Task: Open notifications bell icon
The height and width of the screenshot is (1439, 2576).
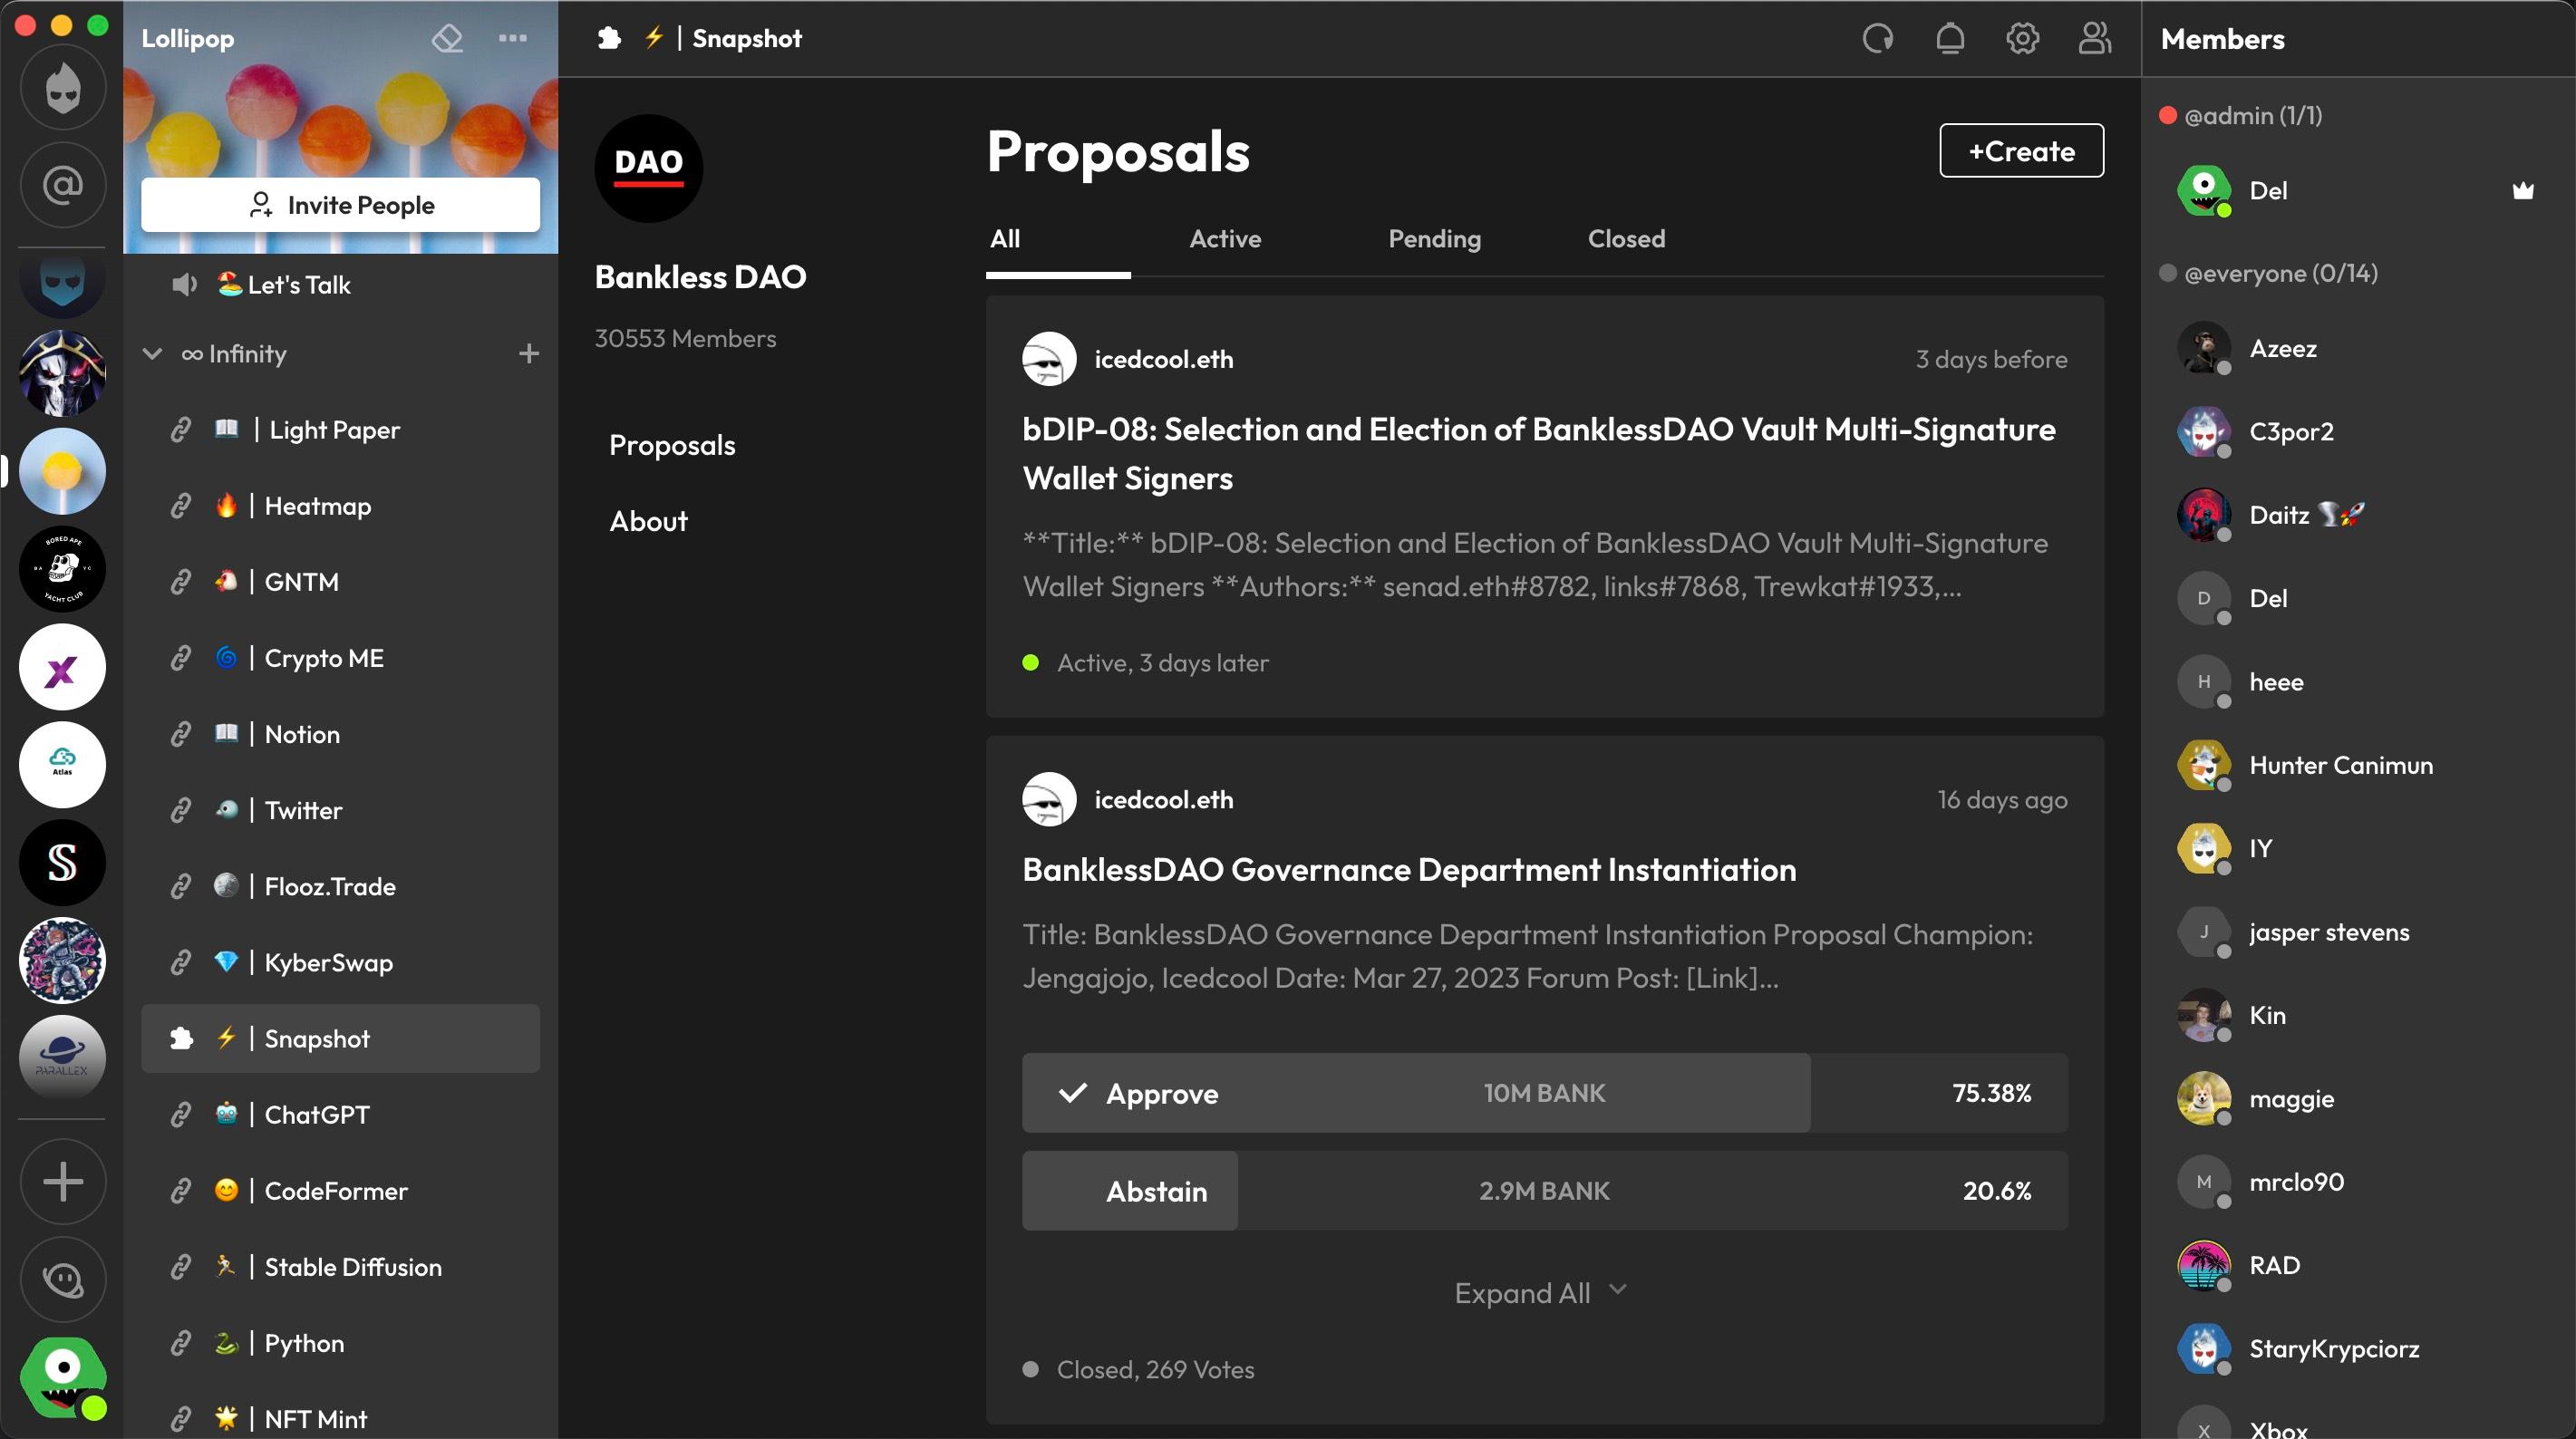Action: click(1950, 39)
